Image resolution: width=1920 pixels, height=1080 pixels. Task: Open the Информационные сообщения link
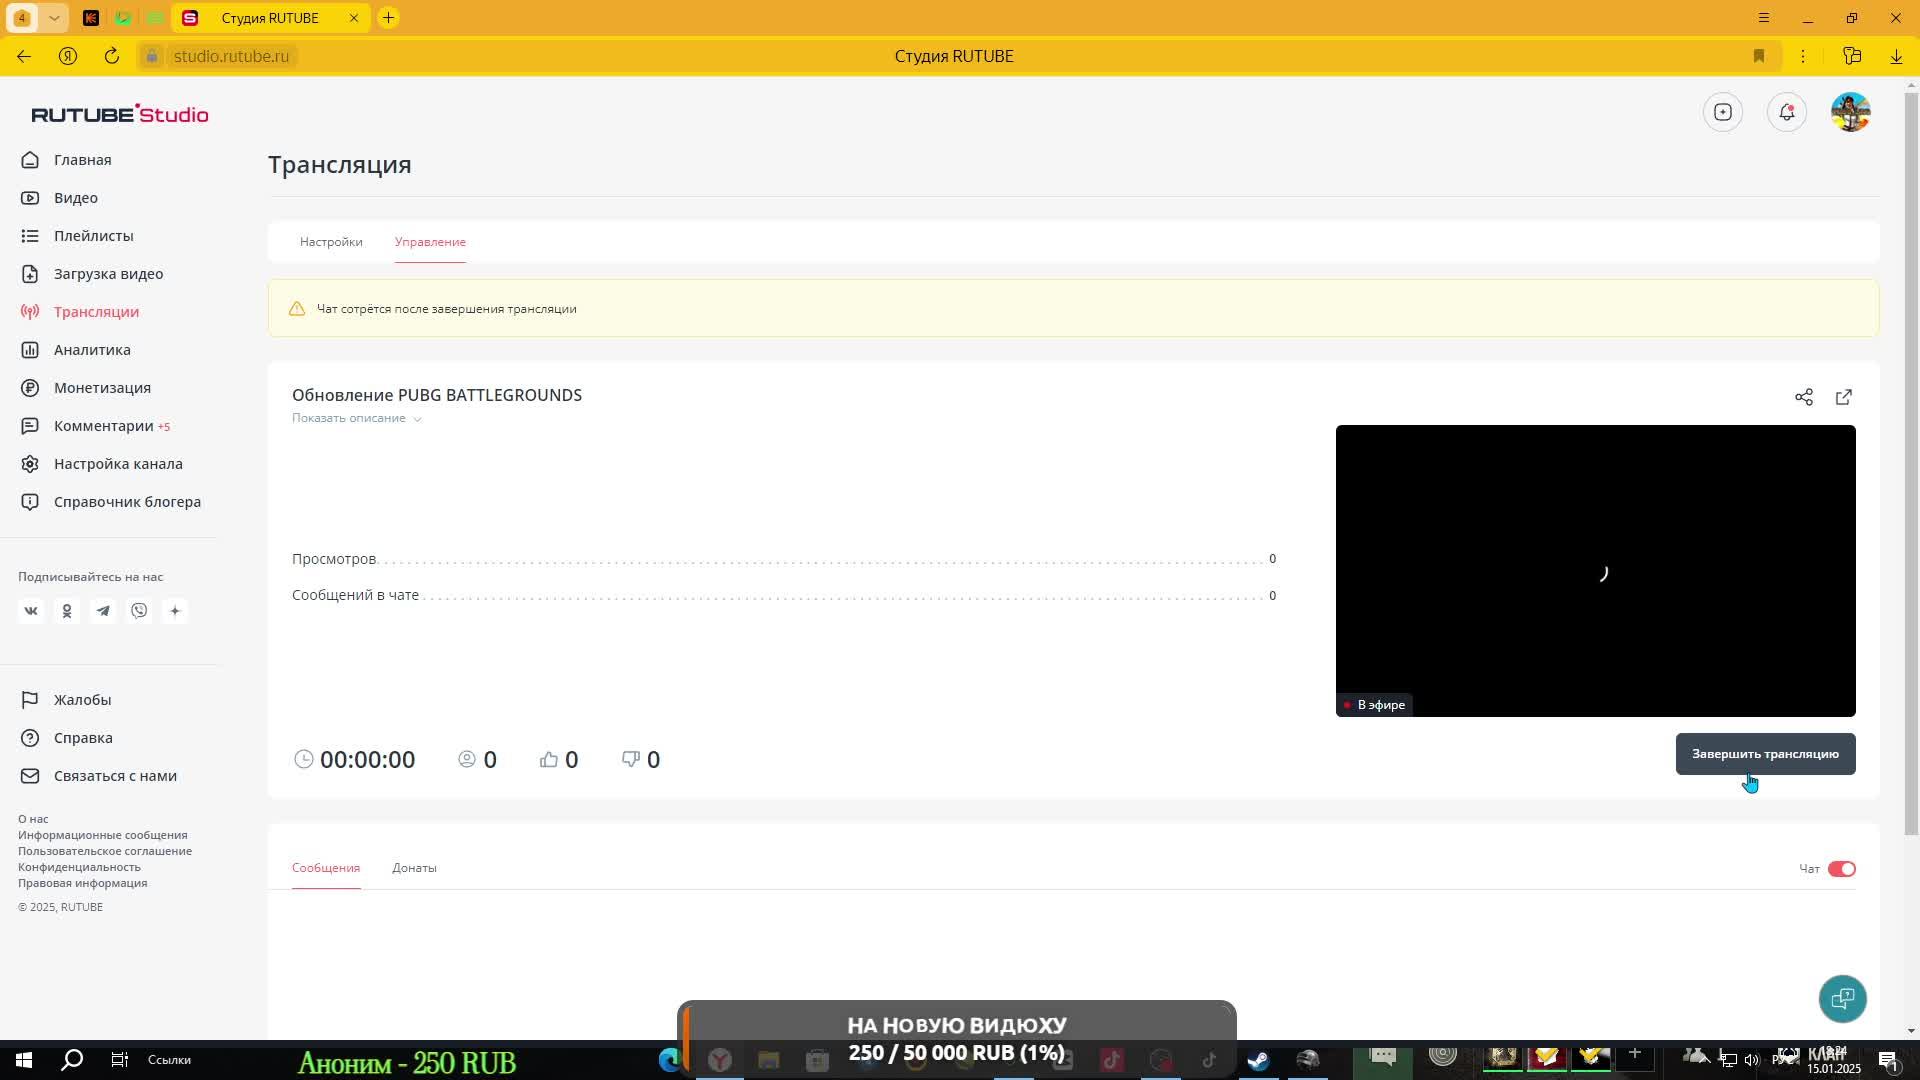pos(102,835)
